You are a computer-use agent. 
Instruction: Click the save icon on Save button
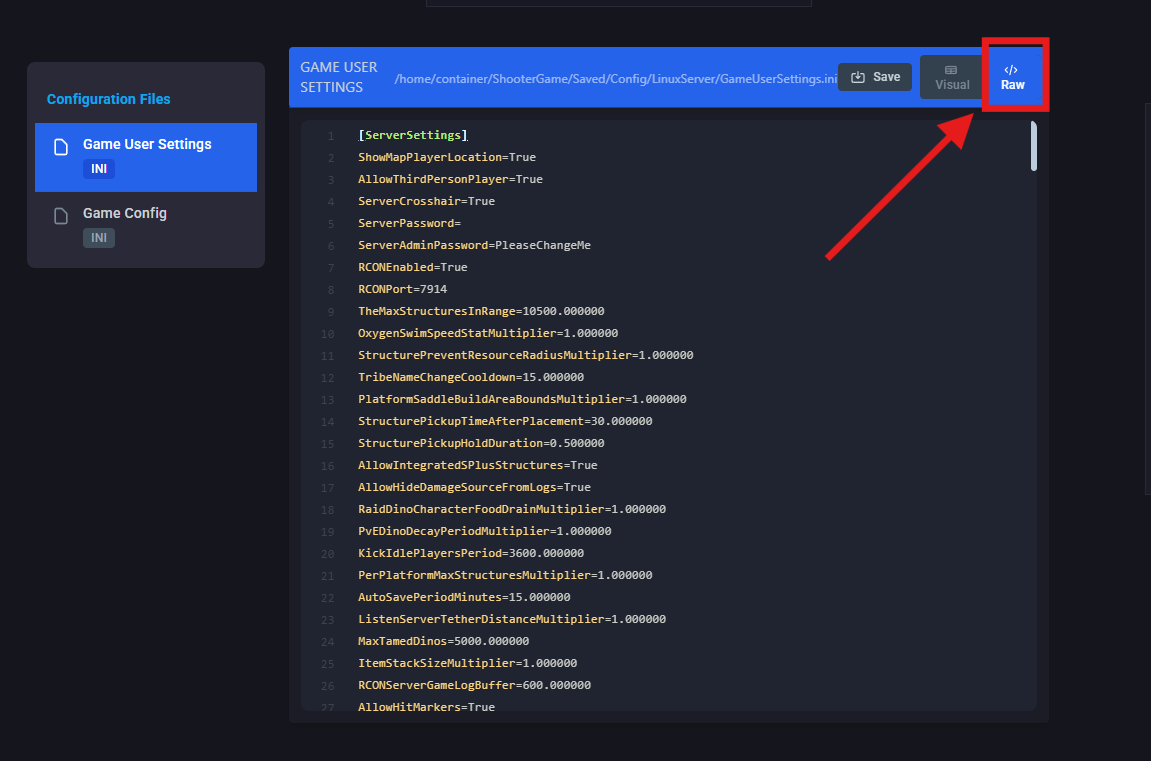click(x=857, y=77)
